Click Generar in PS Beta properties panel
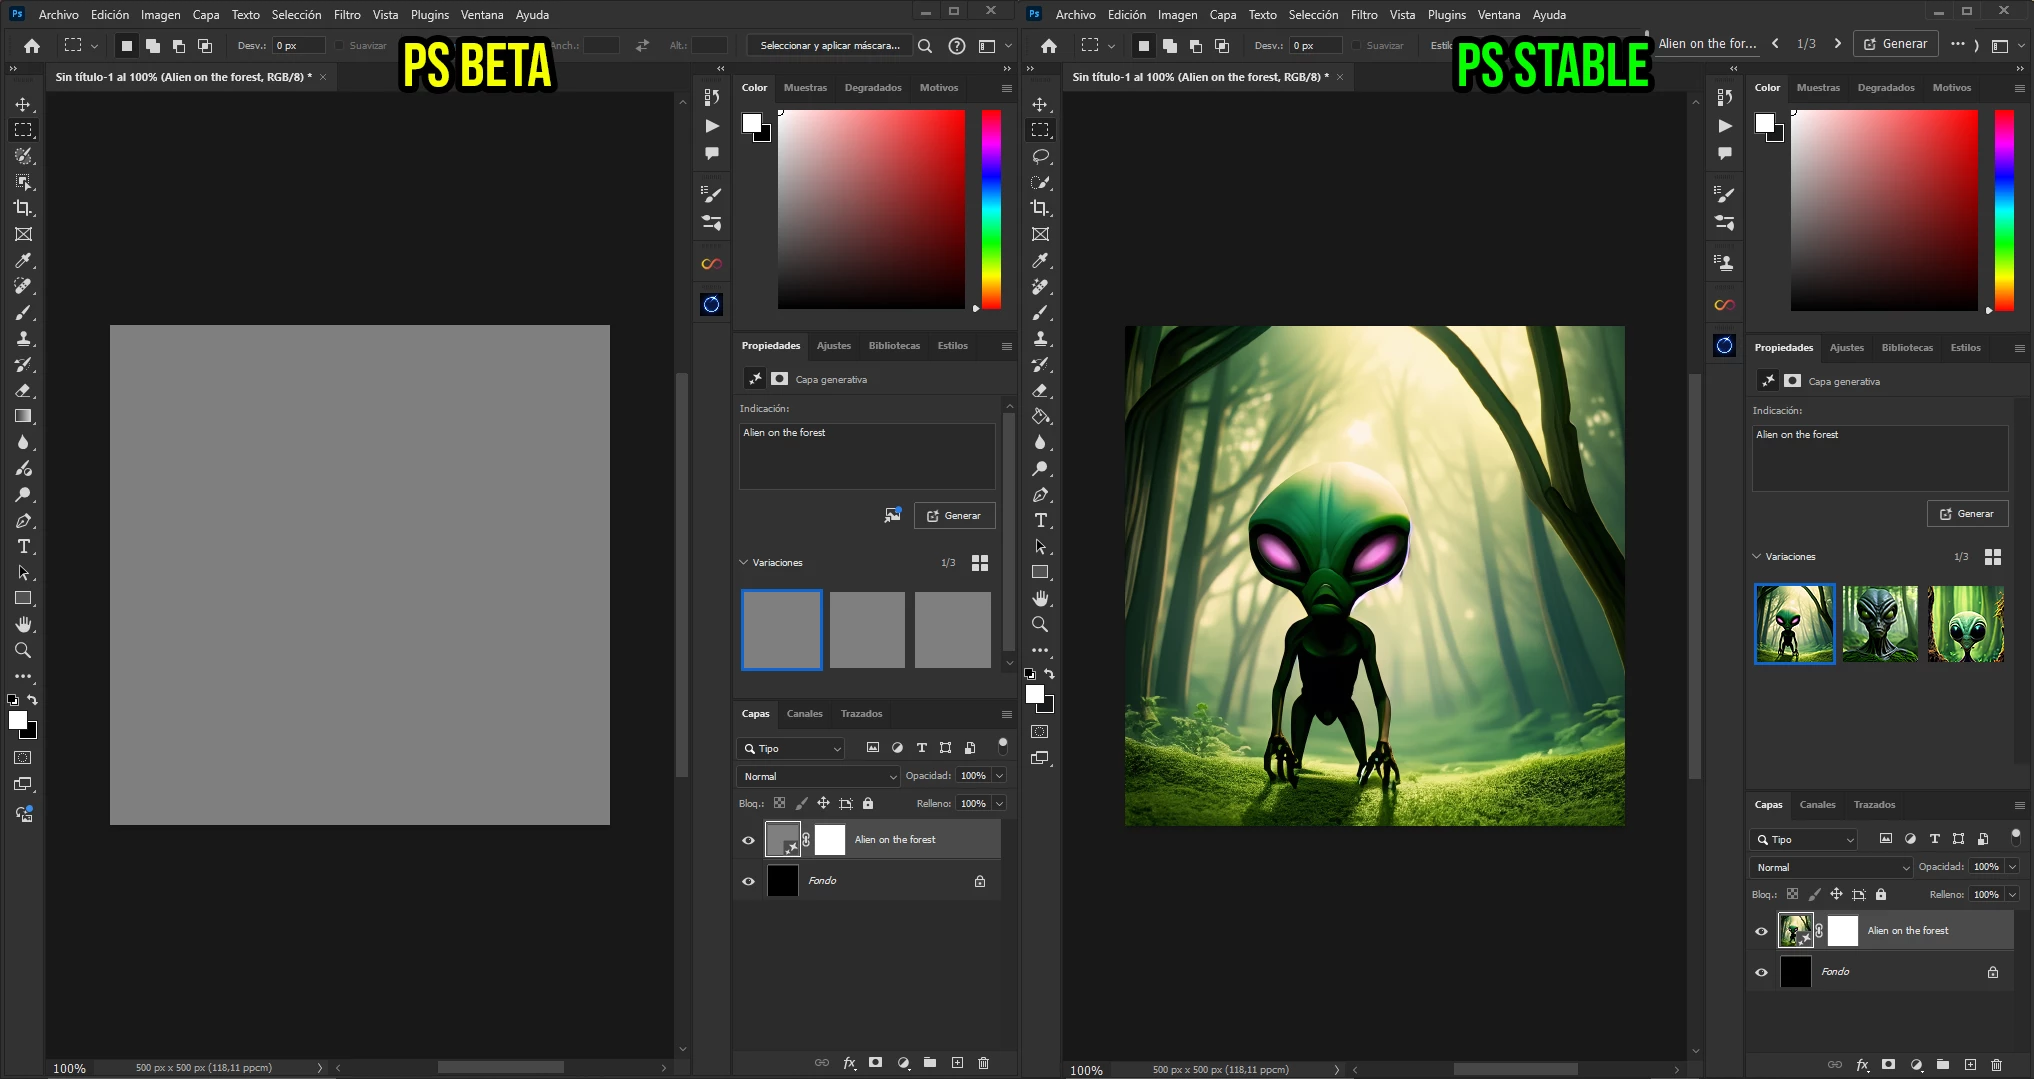 point(954,515)
